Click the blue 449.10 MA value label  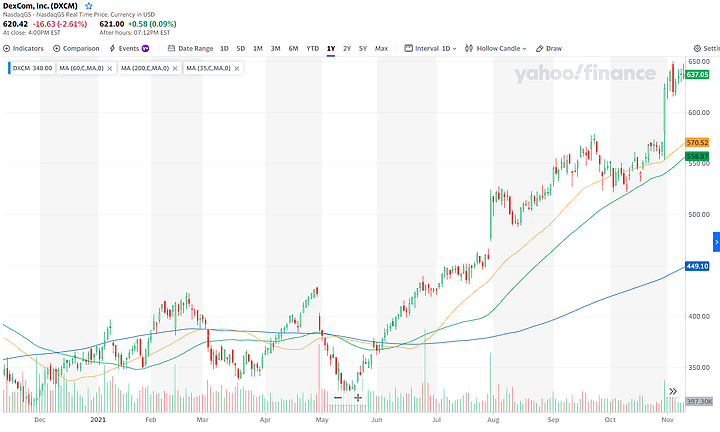point(697,266)
